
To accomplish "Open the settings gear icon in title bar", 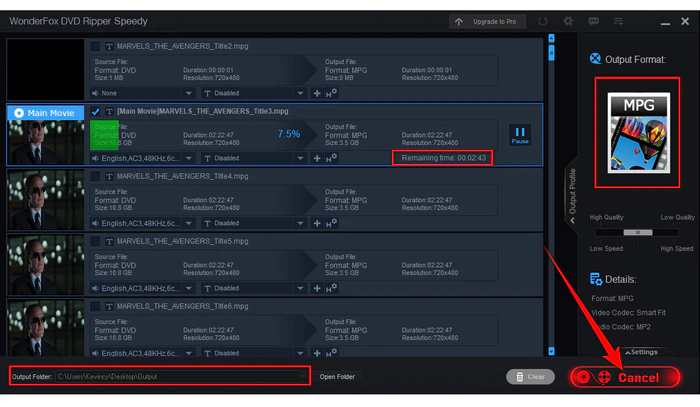I will point(568,21).
